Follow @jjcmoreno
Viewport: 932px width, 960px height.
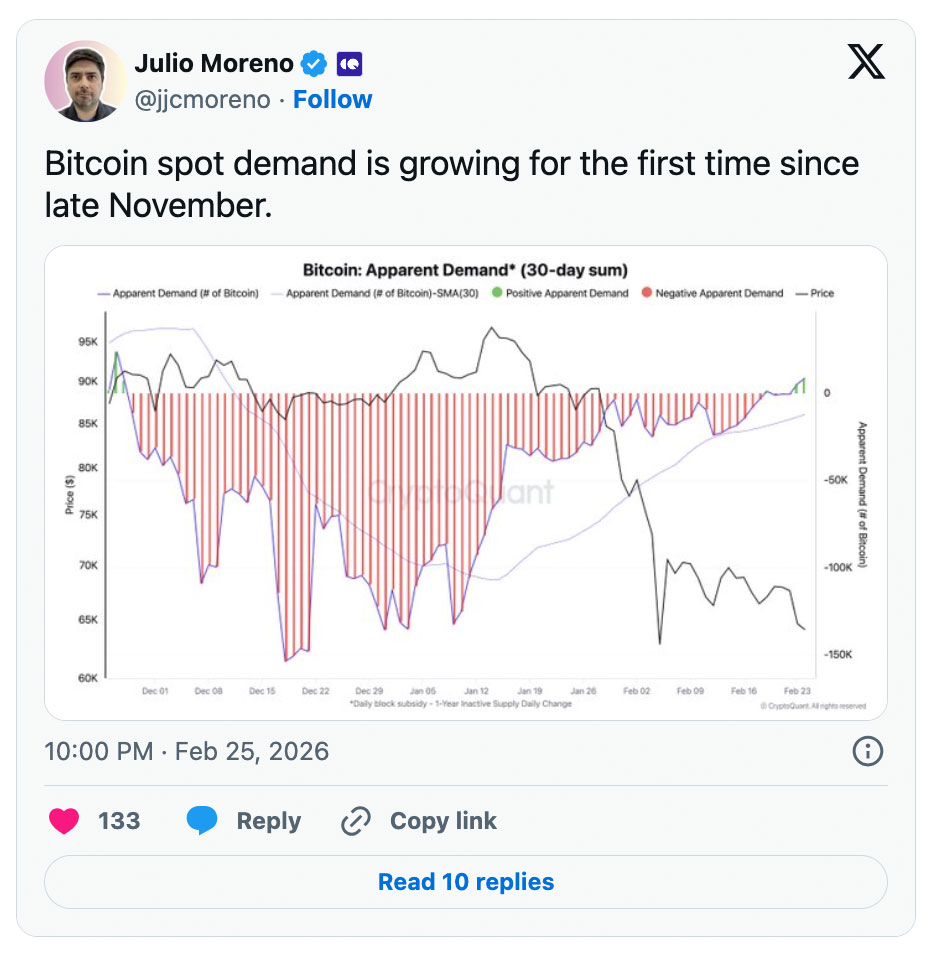coord(332,100)
